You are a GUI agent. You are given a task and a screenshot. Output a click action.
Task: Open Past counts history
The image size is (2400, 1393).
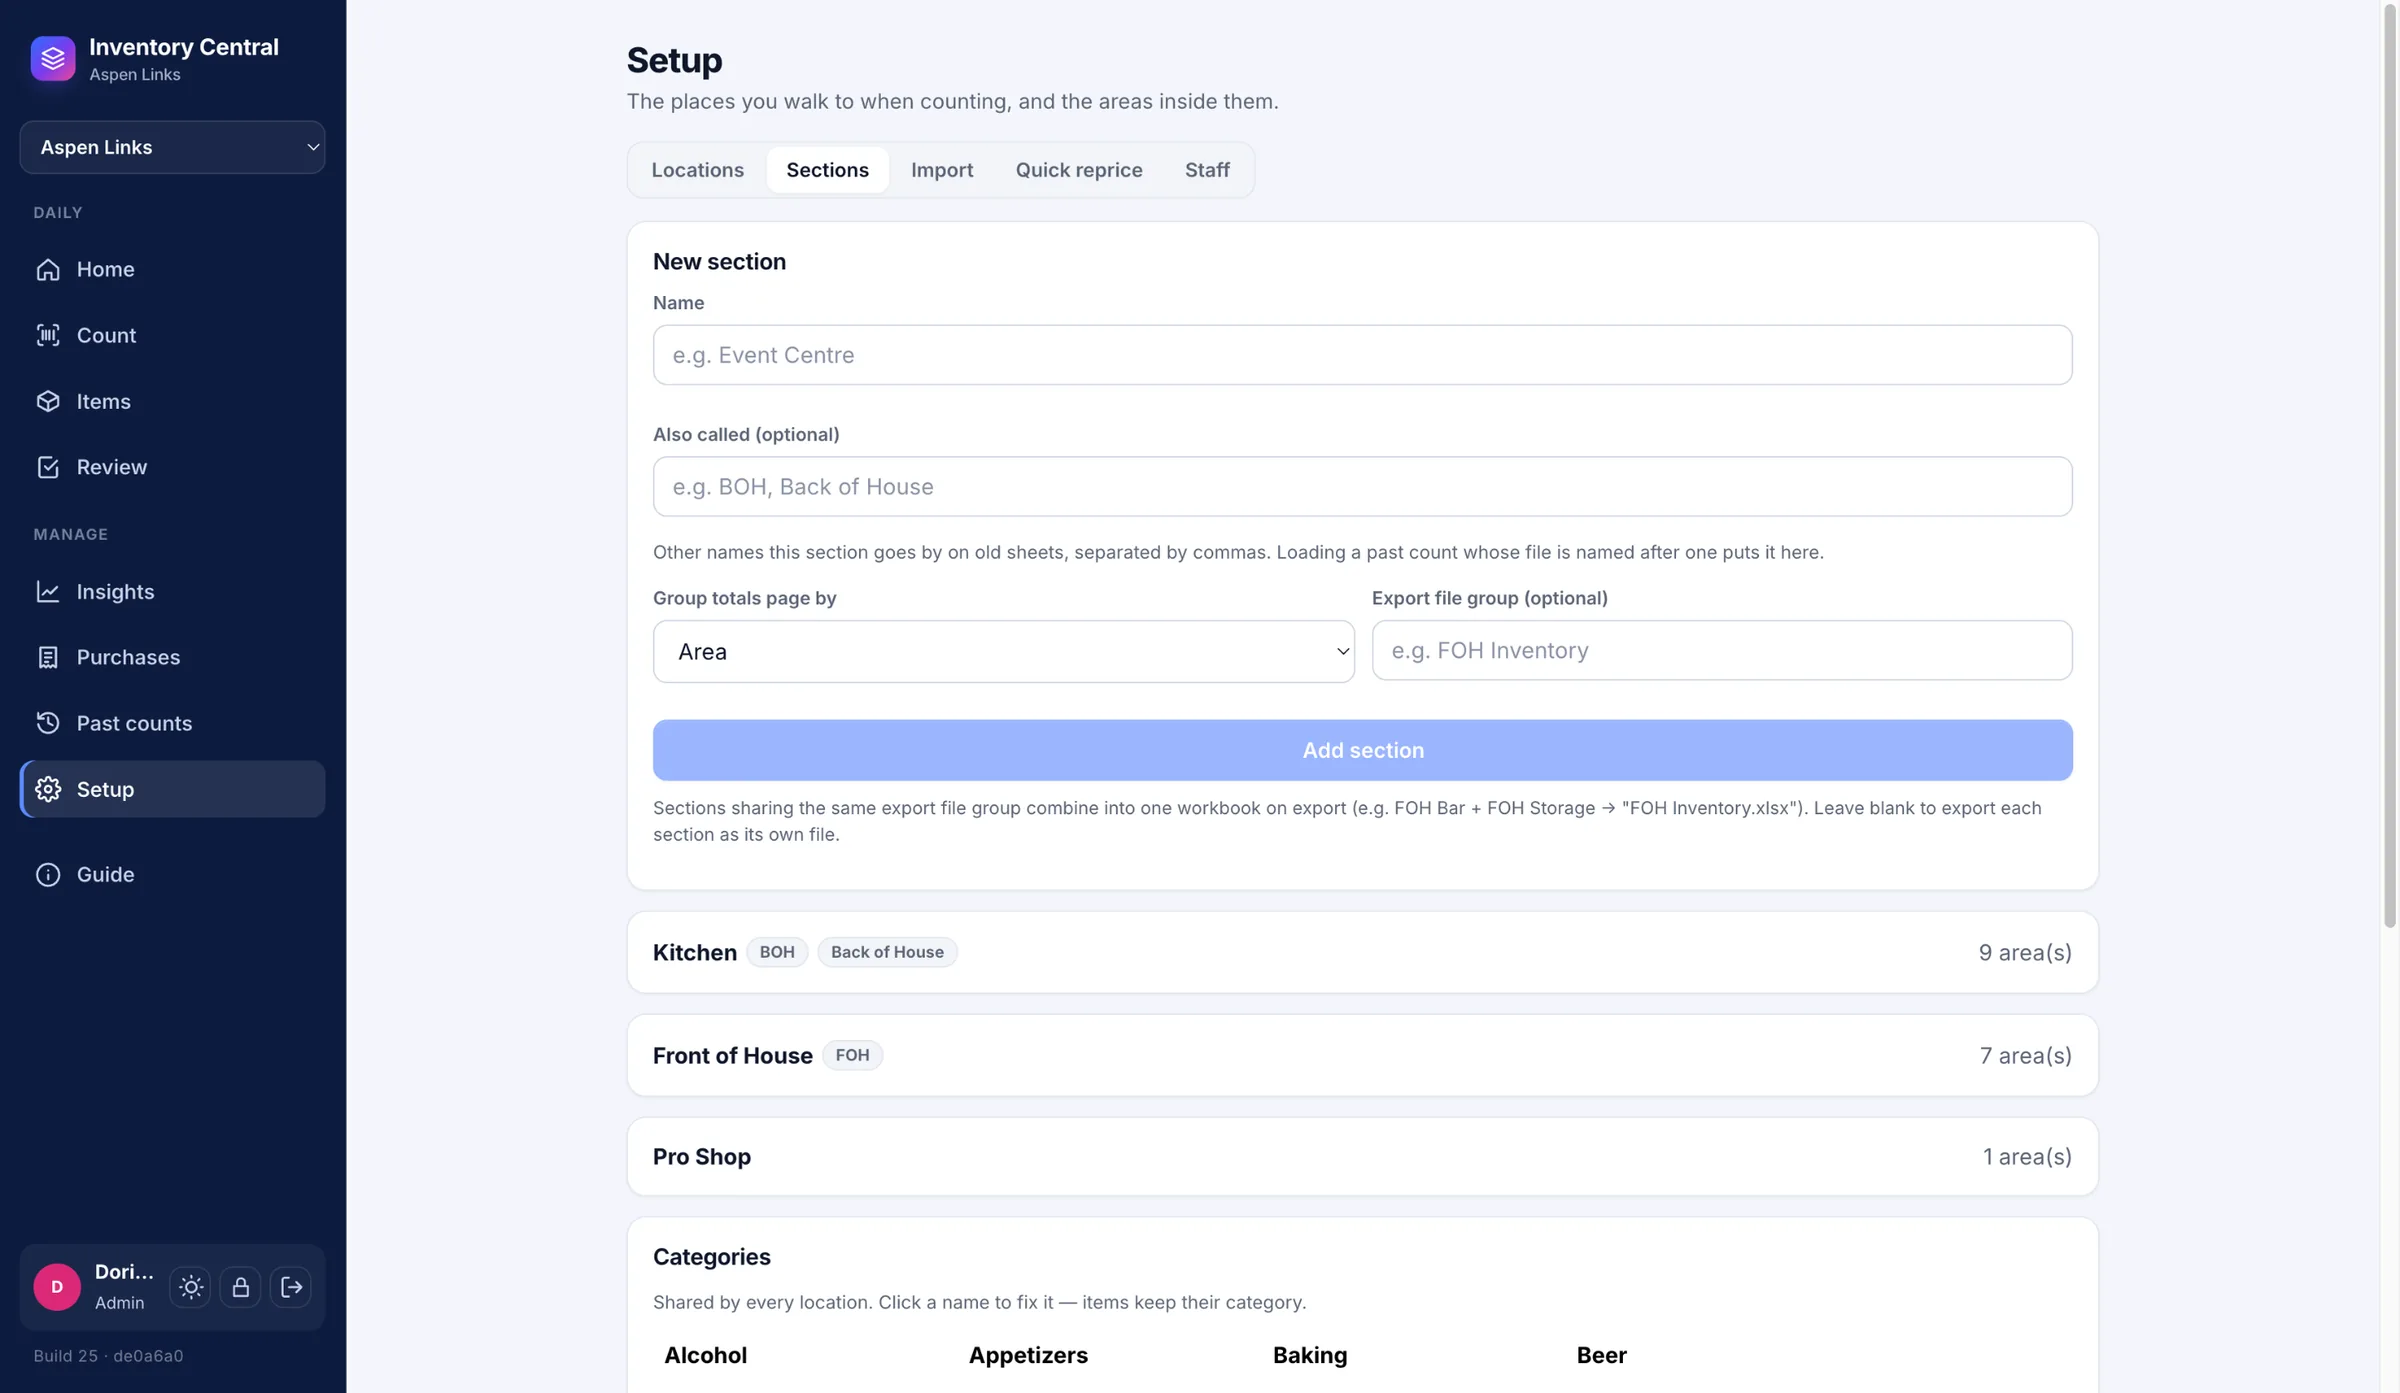[172, 723]
